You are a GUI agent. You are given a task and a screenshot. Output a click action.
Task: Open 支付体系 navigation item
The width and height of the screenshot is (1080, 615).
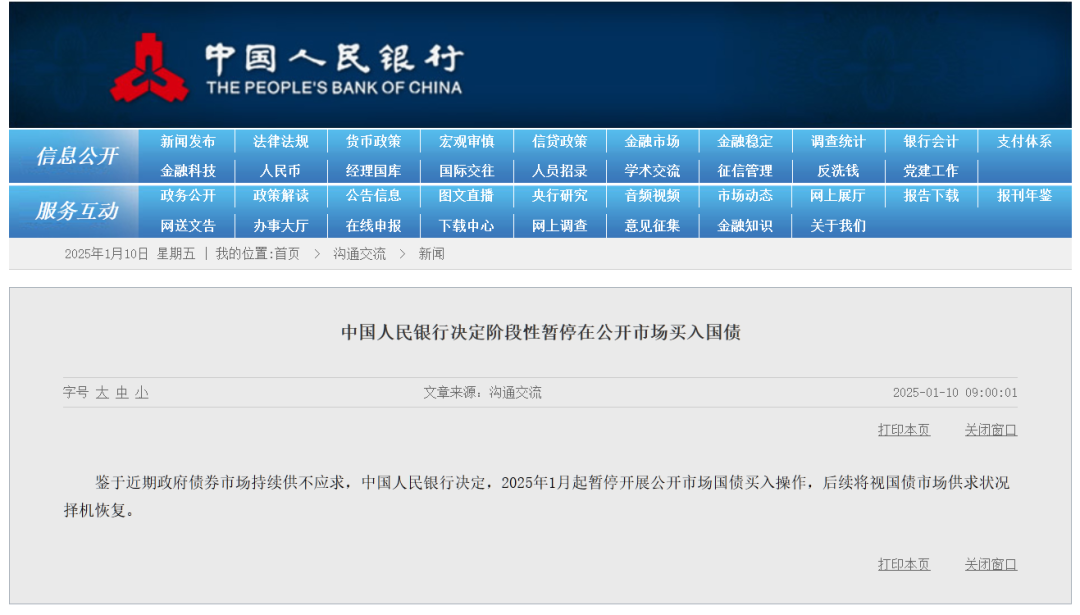coord(1024,141)
